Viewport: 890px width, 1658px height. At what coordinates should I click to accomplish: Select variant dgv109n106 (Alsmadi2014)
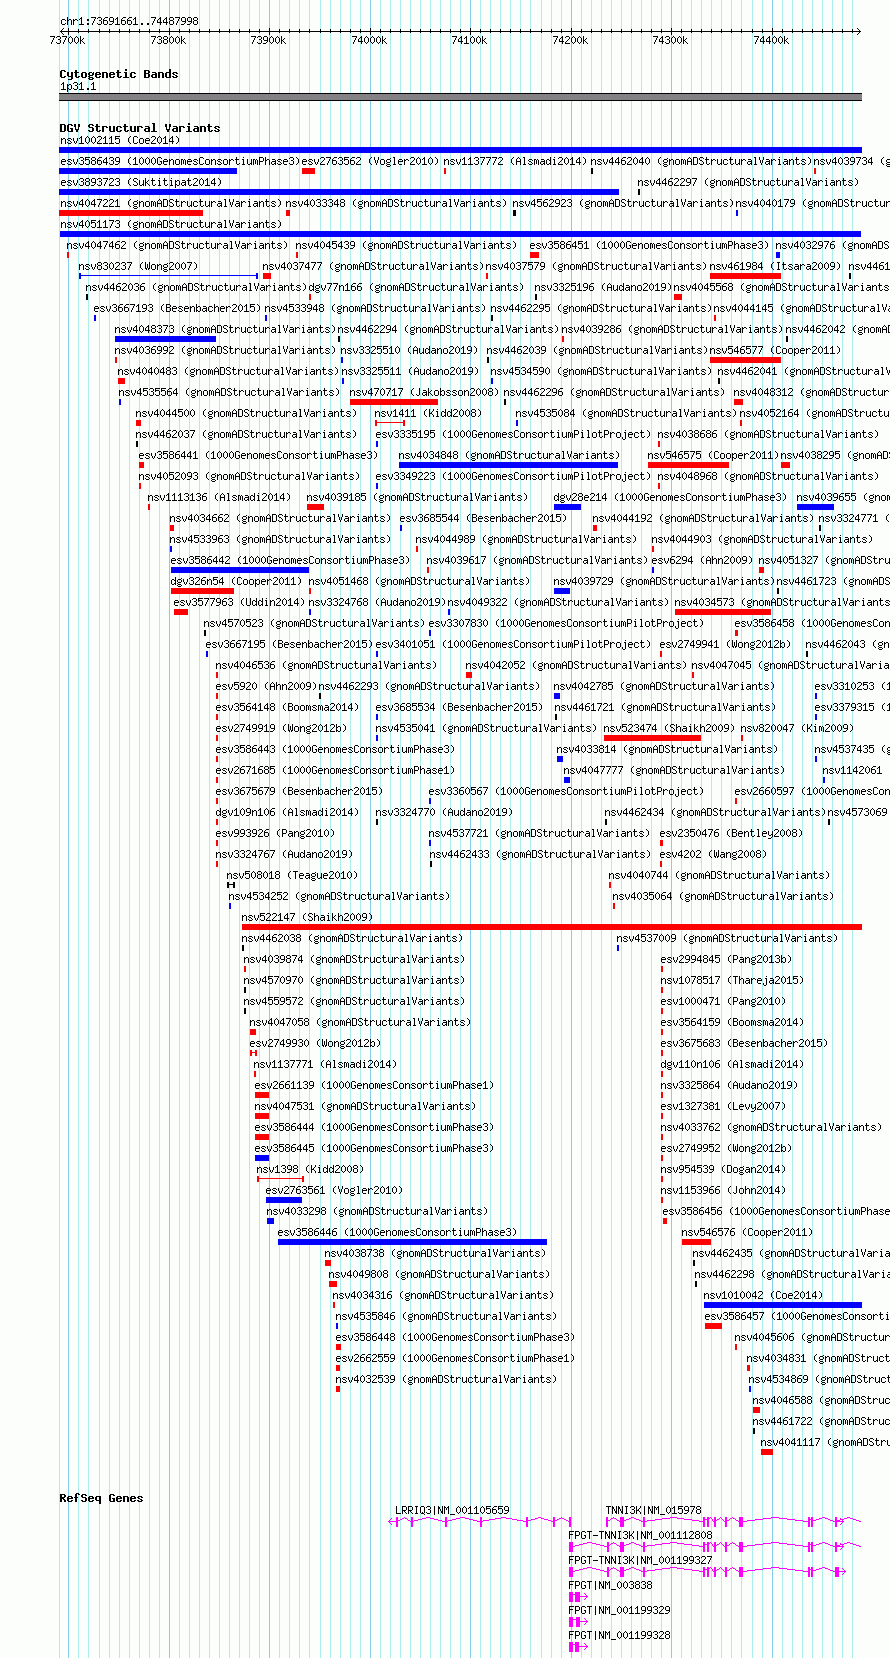tap(286, 812)
